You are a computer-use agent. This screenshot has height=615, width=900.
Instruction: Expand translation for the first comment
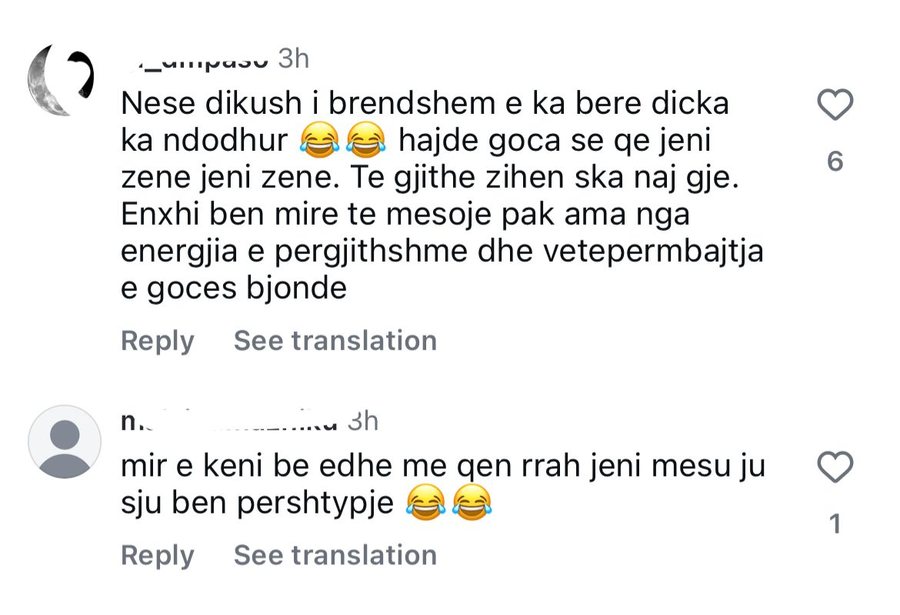[x=334, y=341]
